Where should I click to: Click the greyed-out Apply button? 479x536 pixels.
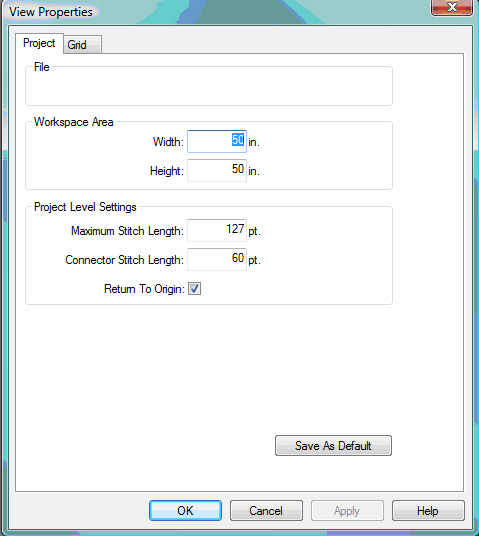347,510
